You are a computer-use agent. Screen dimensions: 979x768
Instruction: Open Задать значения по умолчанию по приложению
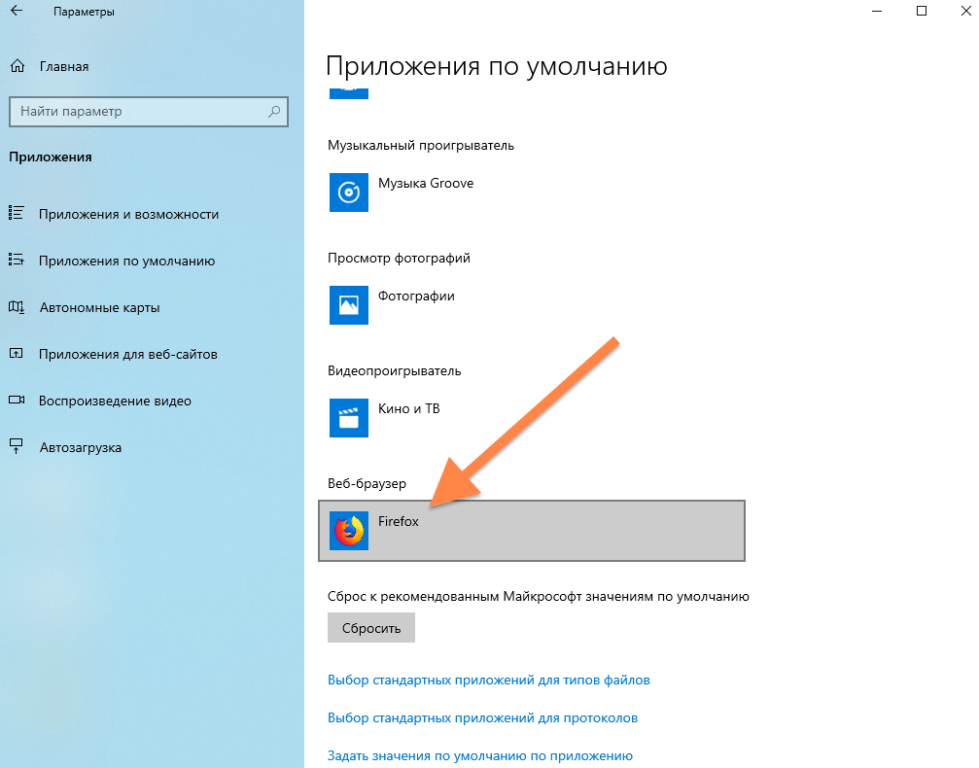point(480,756)
